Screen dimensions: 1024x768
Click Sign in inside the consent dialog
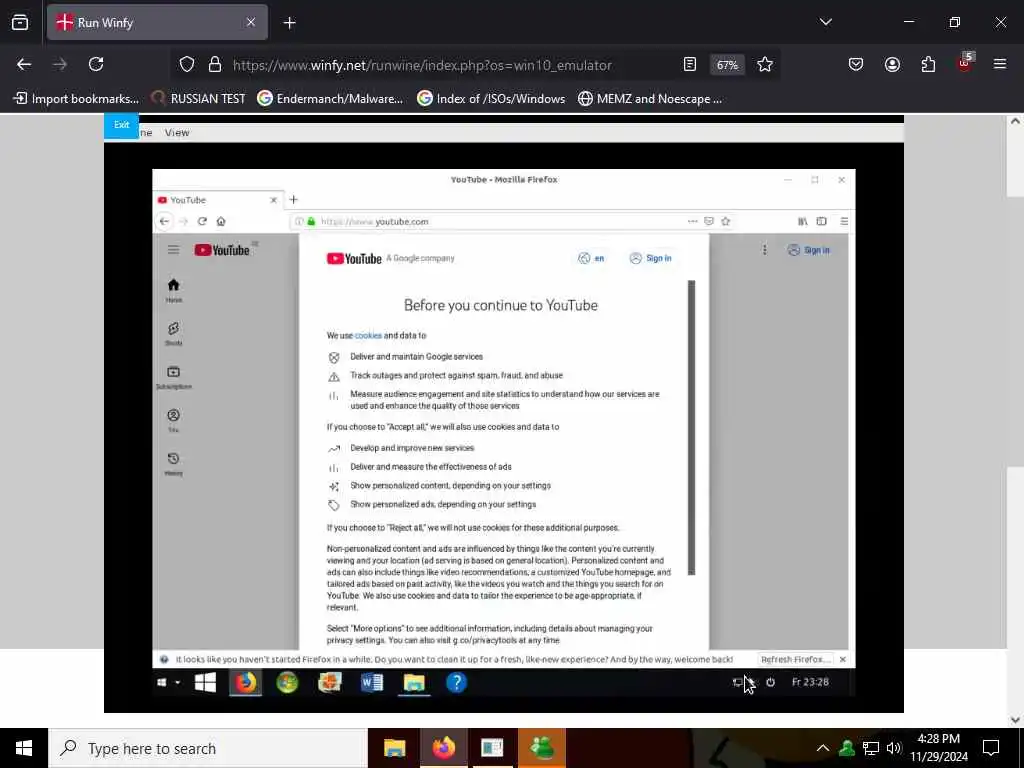pyautogui.click(x=650, y=258)
